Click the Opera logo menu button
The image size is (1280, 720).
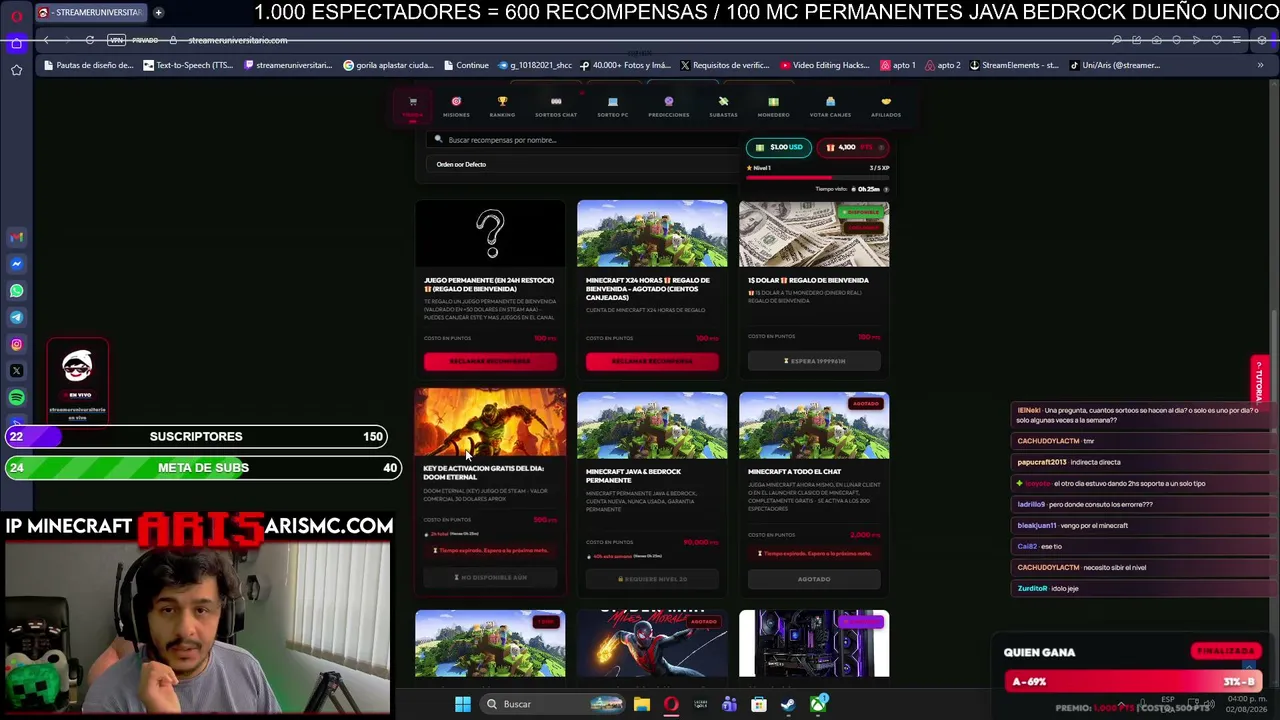click(16, 14)
